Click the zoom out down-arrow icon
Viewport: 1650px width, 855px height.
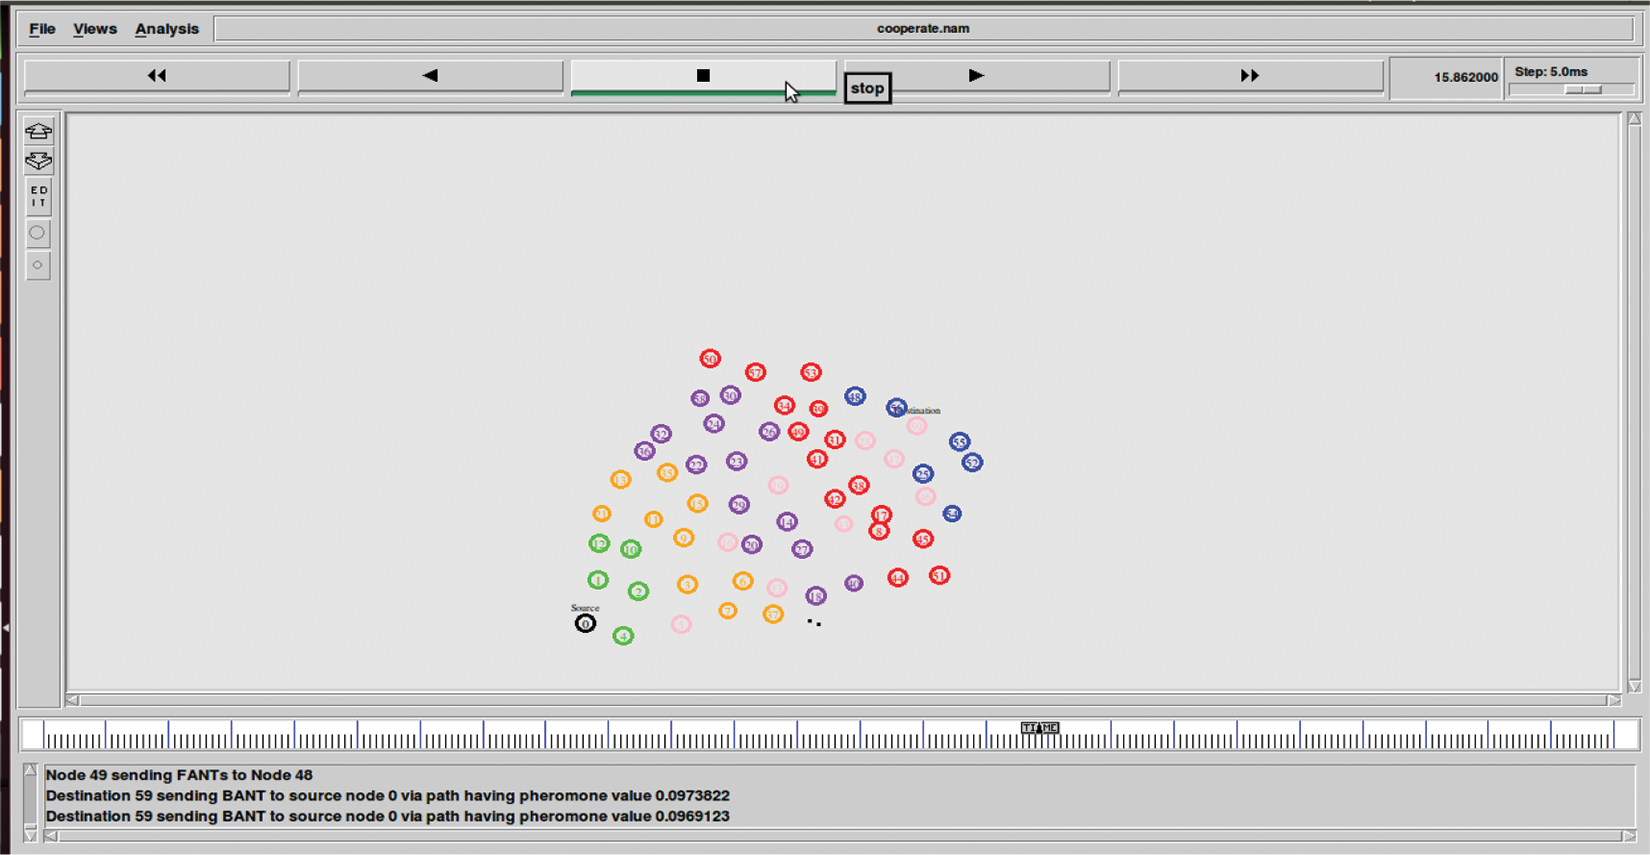[38, 161]
